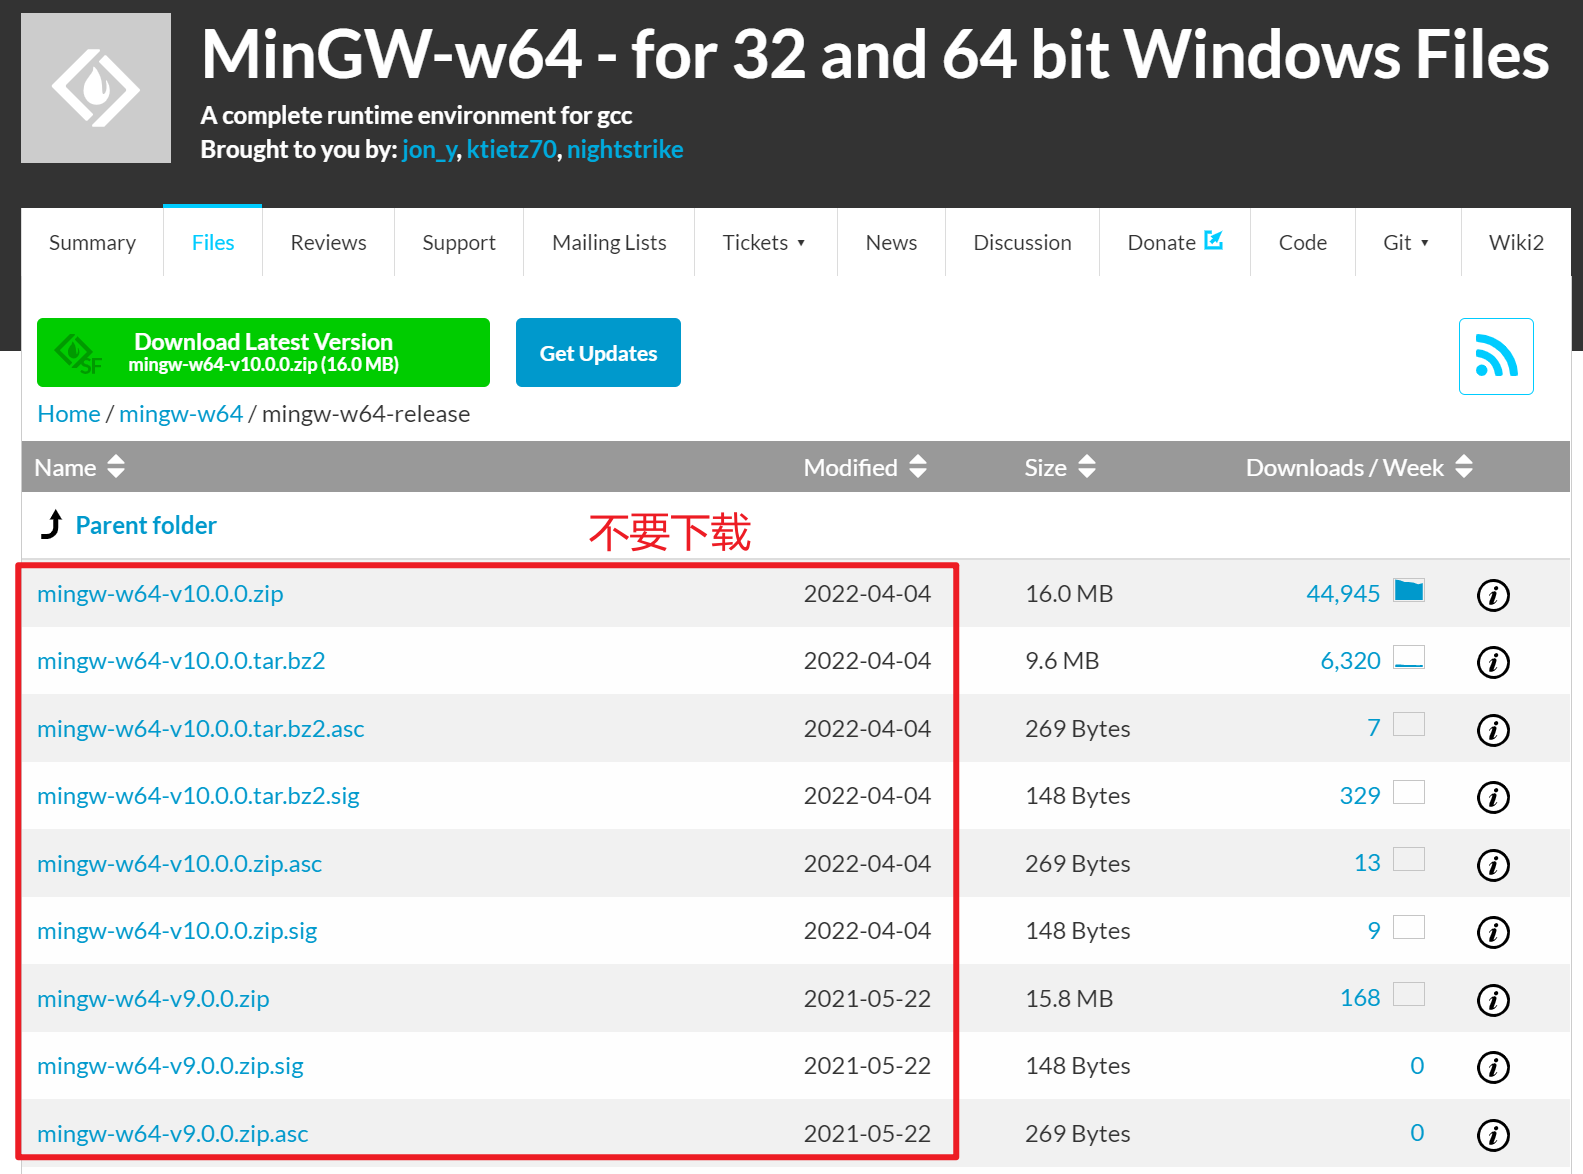Click download stats chart for v10.0.0.tar.bz2.asc

click(1409, 724)
